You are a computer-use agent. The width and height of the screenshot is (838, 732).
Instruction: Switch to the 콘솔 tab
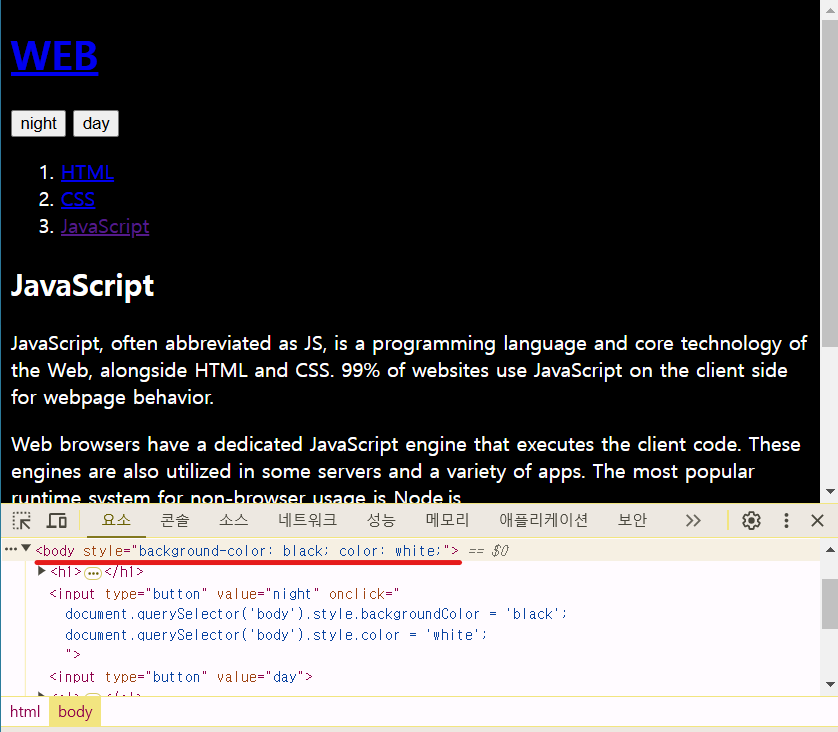[x=175, y=520]
